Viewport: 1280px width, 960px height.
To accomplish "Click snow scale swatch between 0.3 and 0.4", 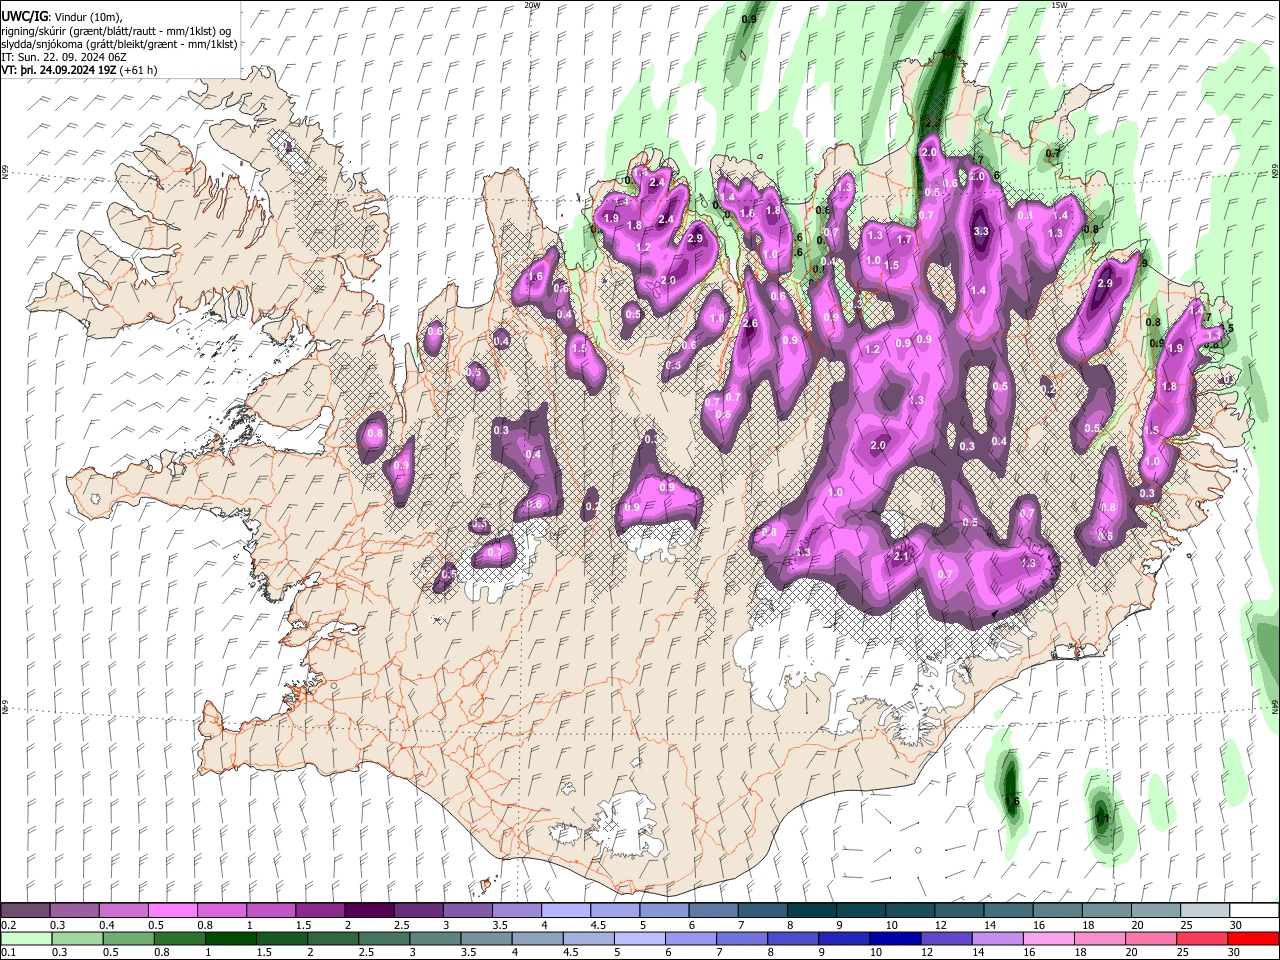I will coord(74,910).
